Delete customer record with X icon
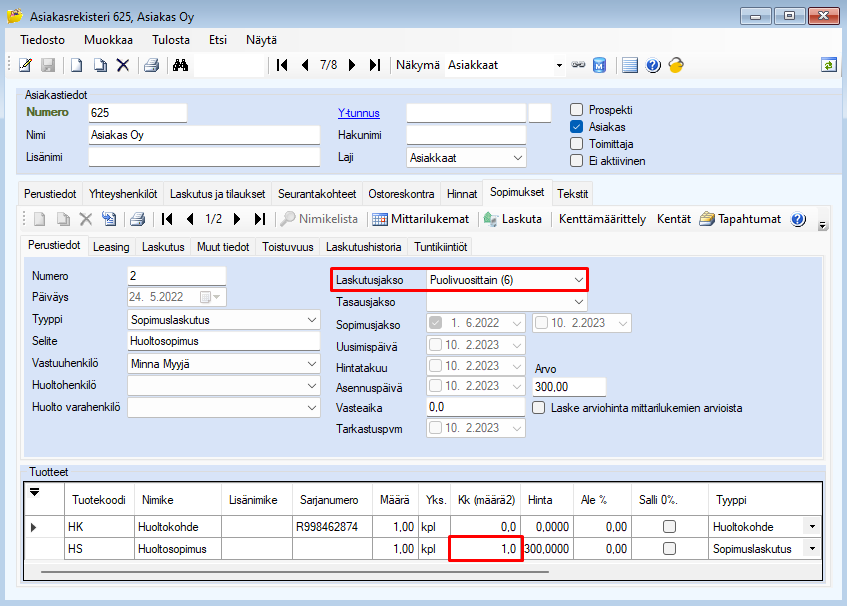This screenshot has height=606, width=847. pyautogui.click(x=123, y=65)
